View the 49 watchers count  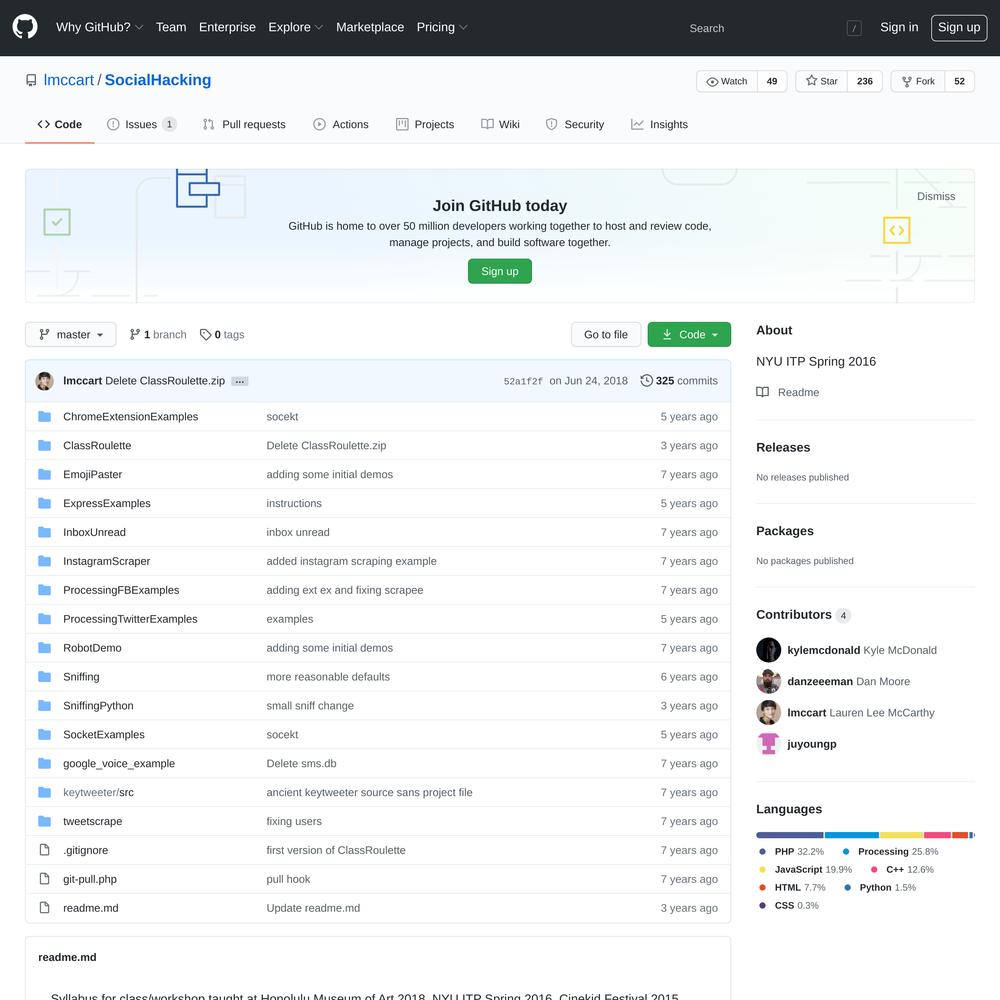pyautogui.click(x=772, y=81)
